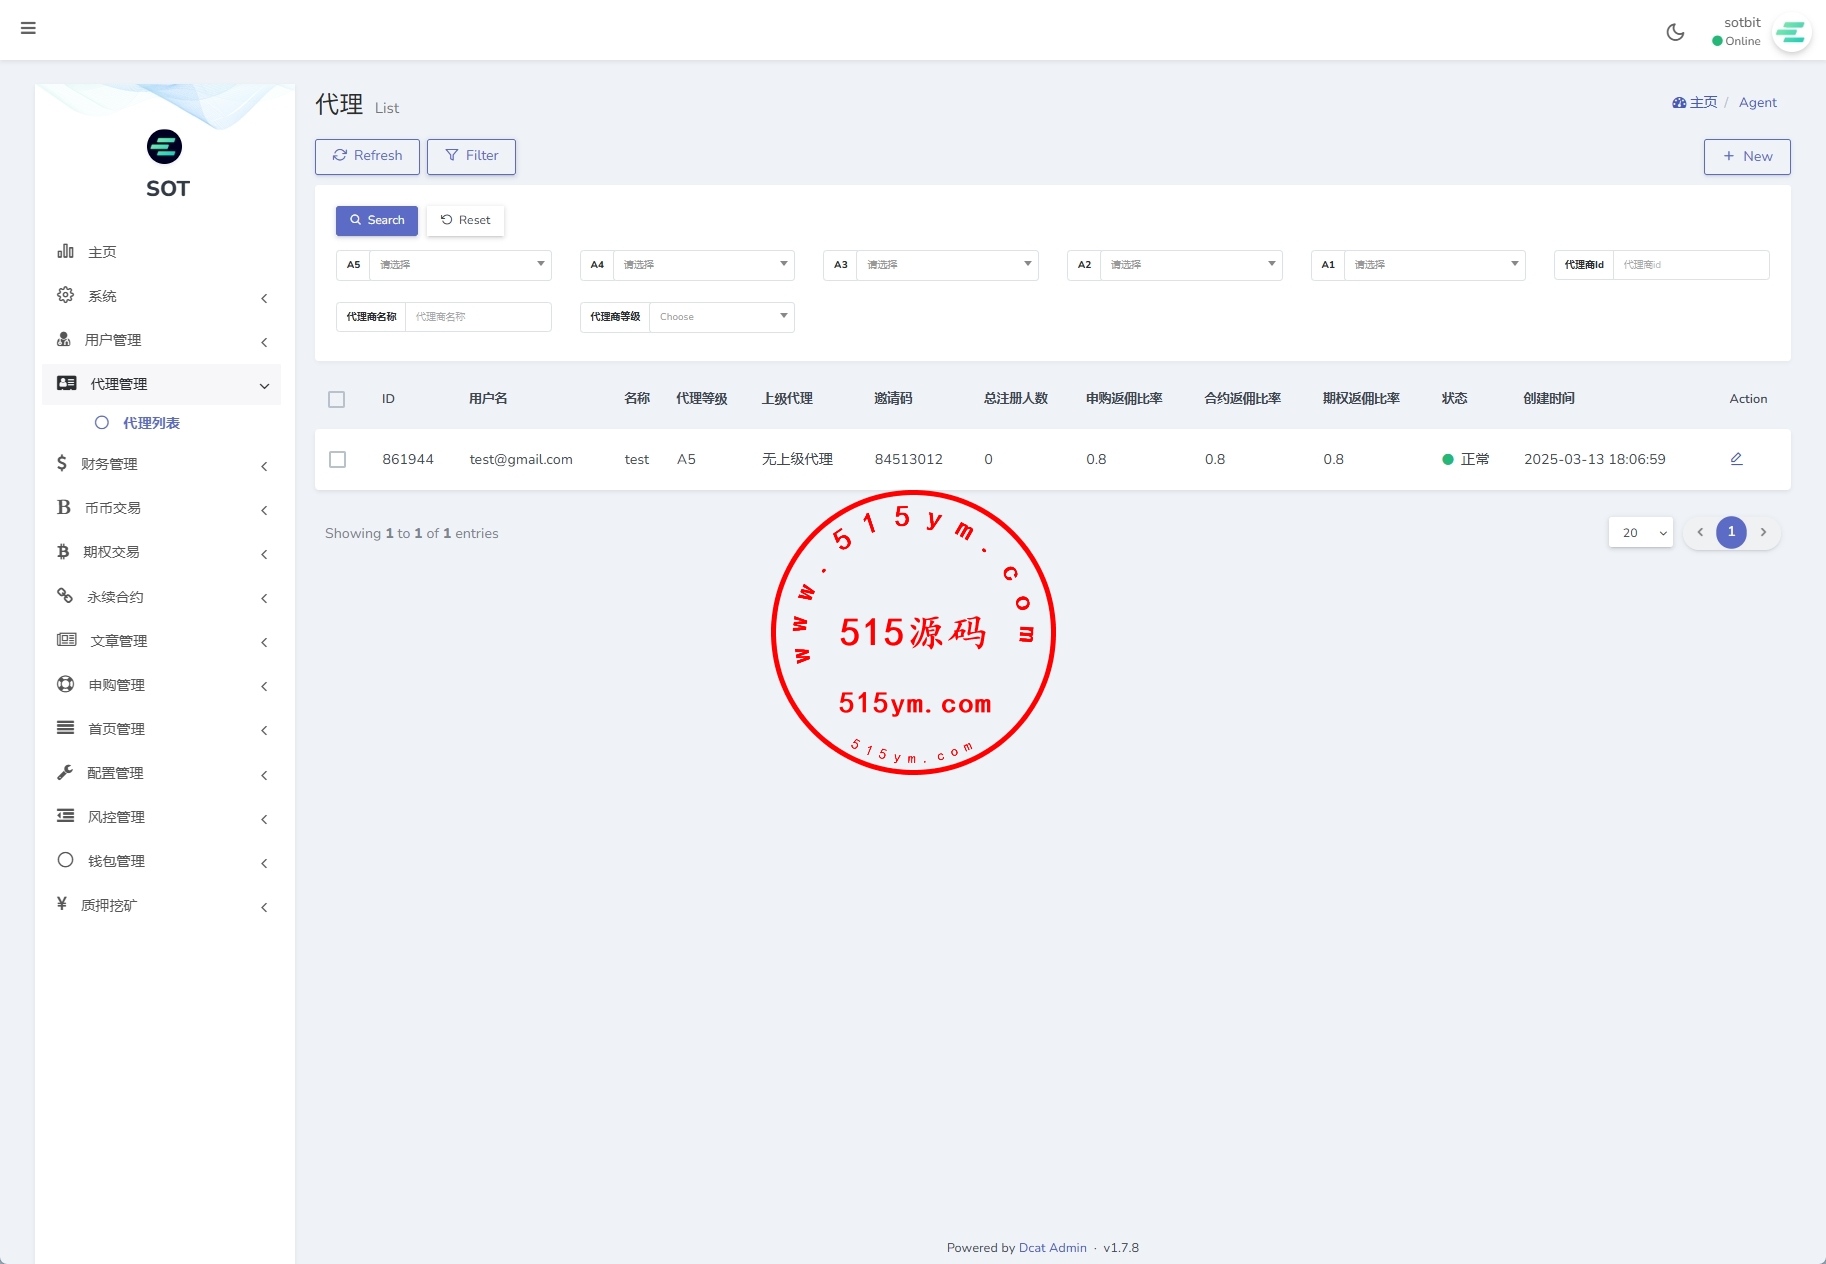Expand the 财务管理 sidebar menu
Image resolution: width=1826 pixels, height=1264 pixels.
[x=160, y=464]
